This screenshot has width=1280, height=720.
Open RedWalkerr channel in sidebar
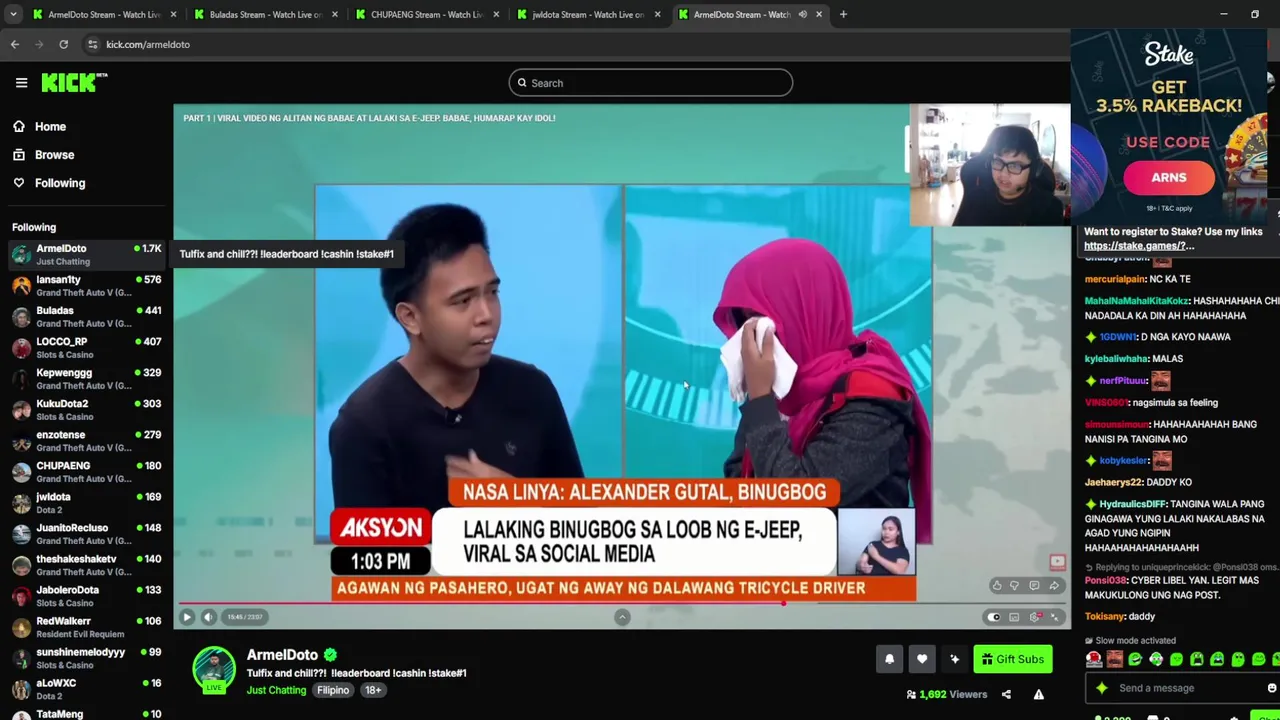pos(86,627)
